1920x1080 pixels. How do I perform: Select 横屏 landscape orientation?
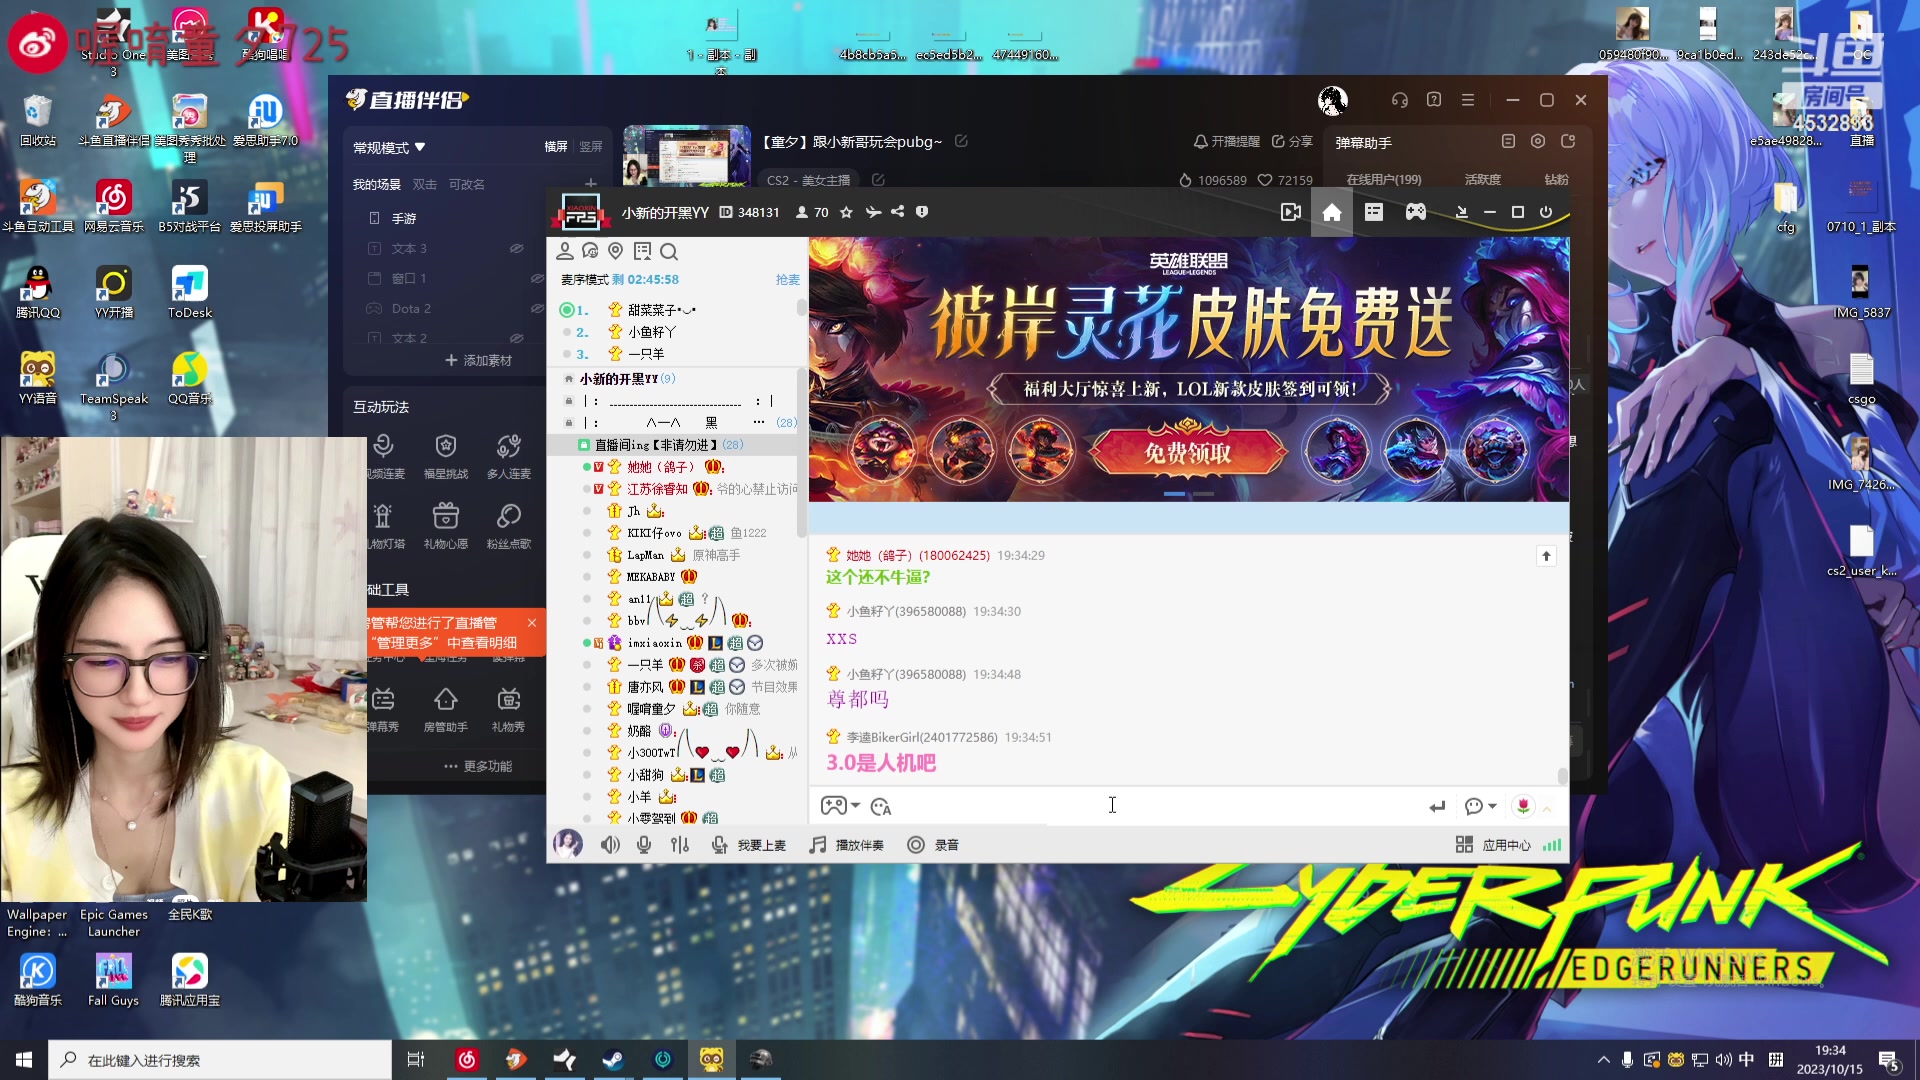coord(555,147)
